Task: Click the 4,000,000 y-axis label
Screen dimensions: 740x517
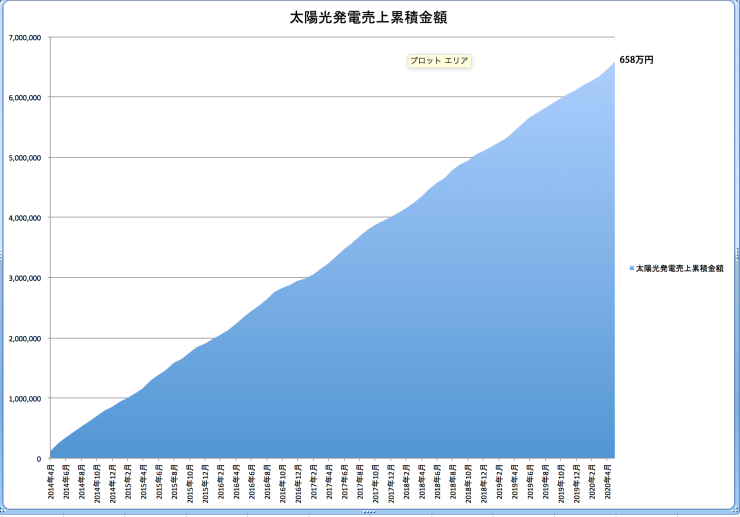Action: point(25,218)
